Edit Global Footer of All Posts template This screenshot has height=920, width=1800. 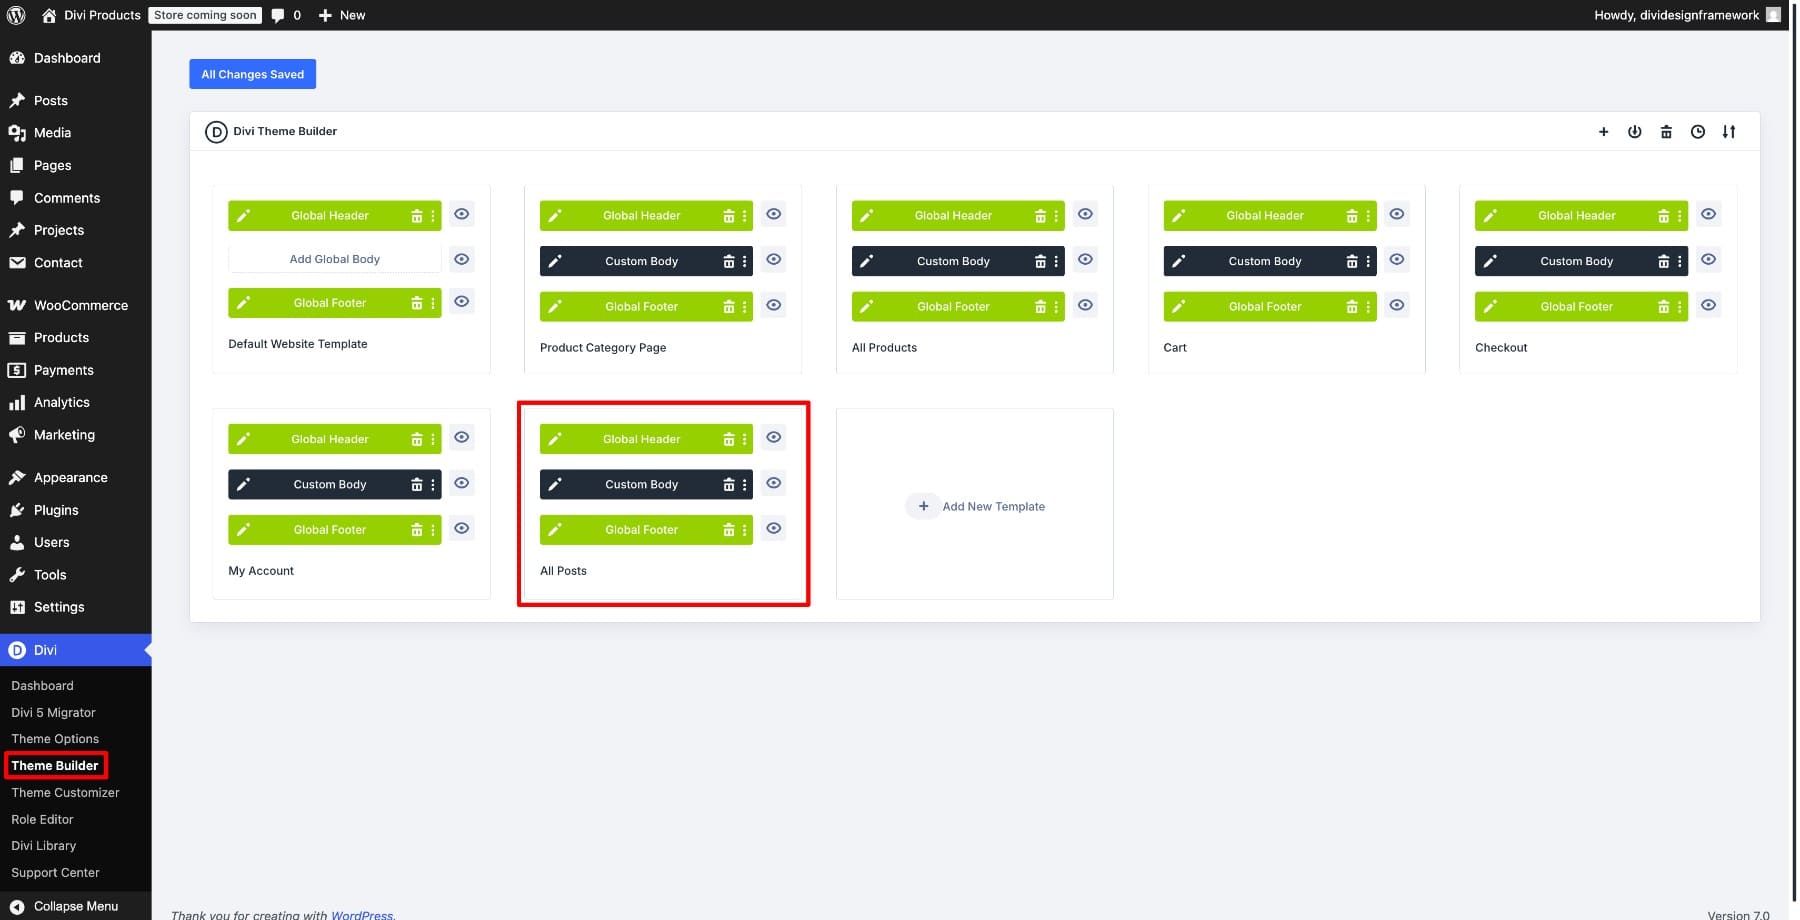click(555, 530)
